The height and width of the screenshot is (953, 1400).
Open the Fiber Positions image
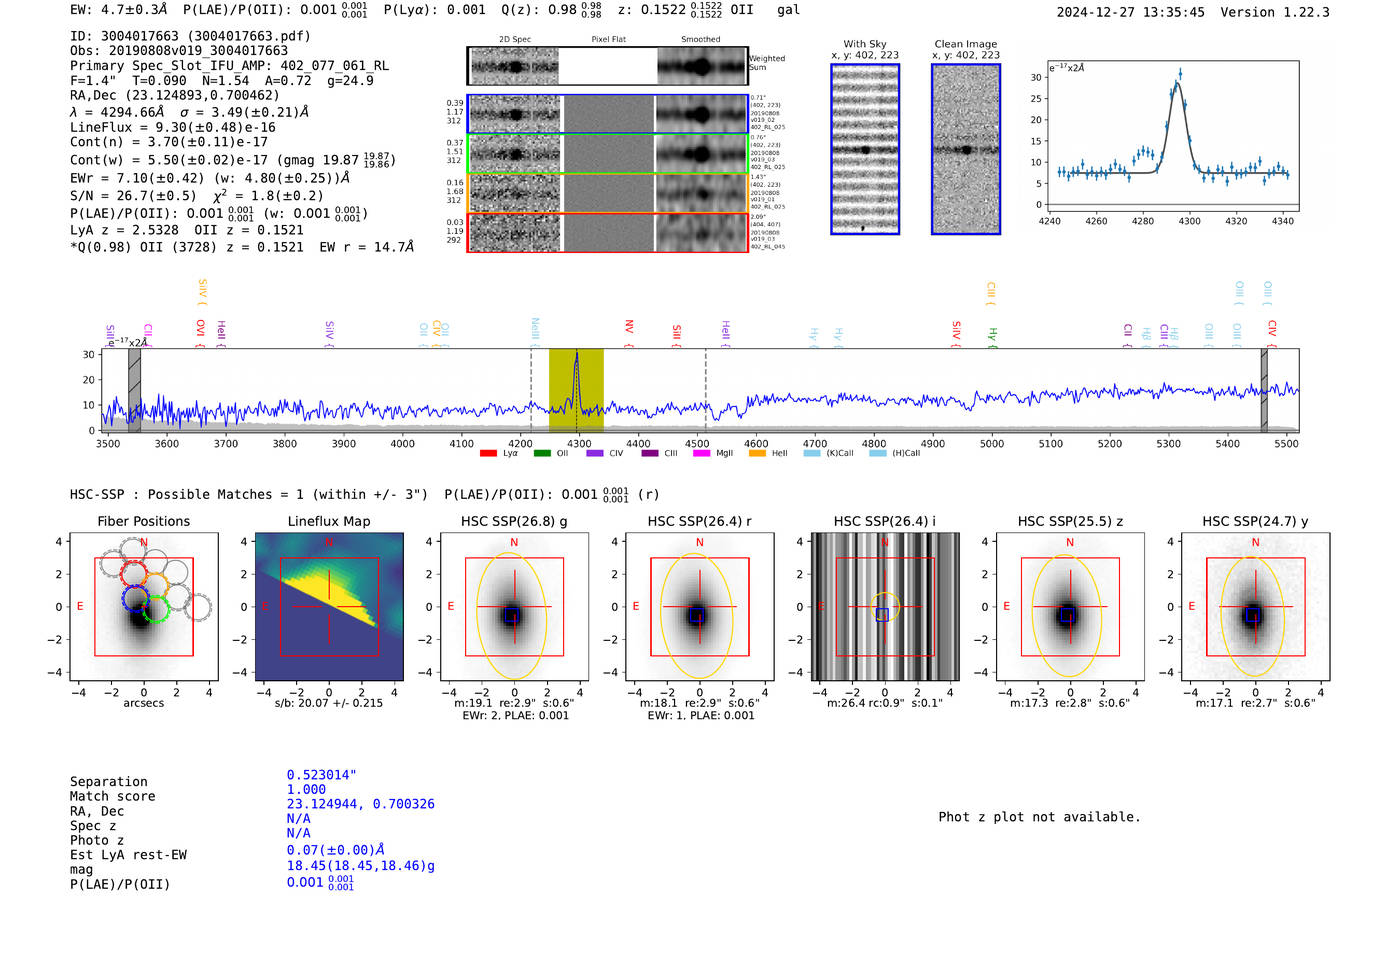click(x=144, y=607)
